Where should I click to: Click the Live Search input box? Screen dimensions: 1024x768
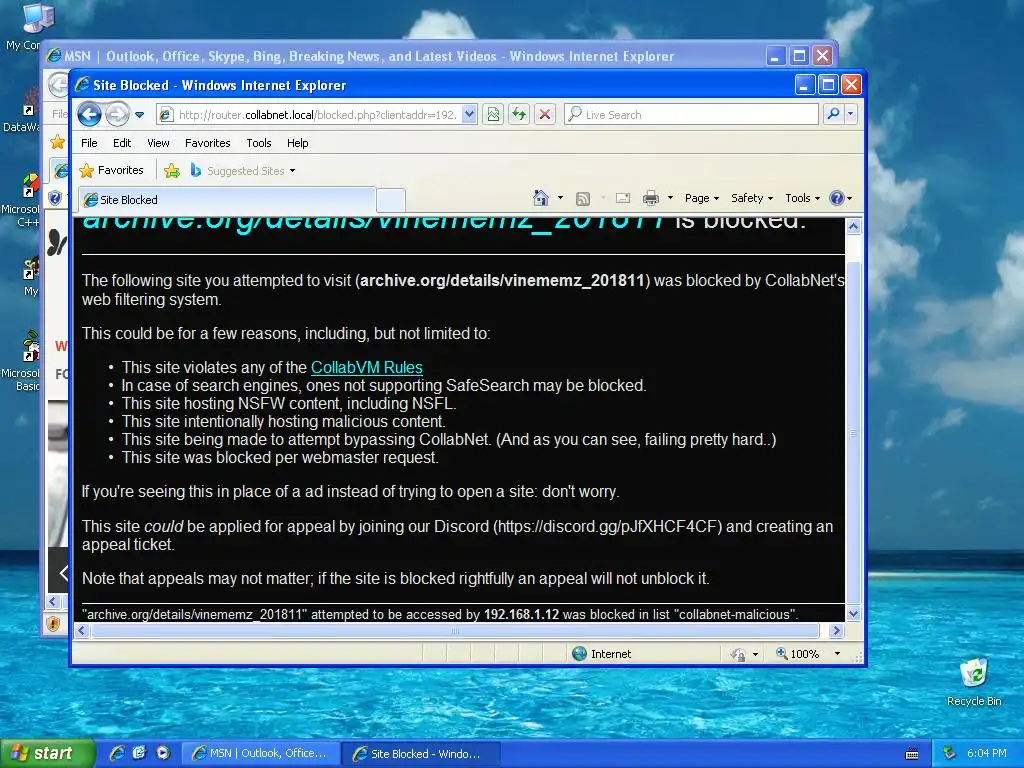(691, 114)
